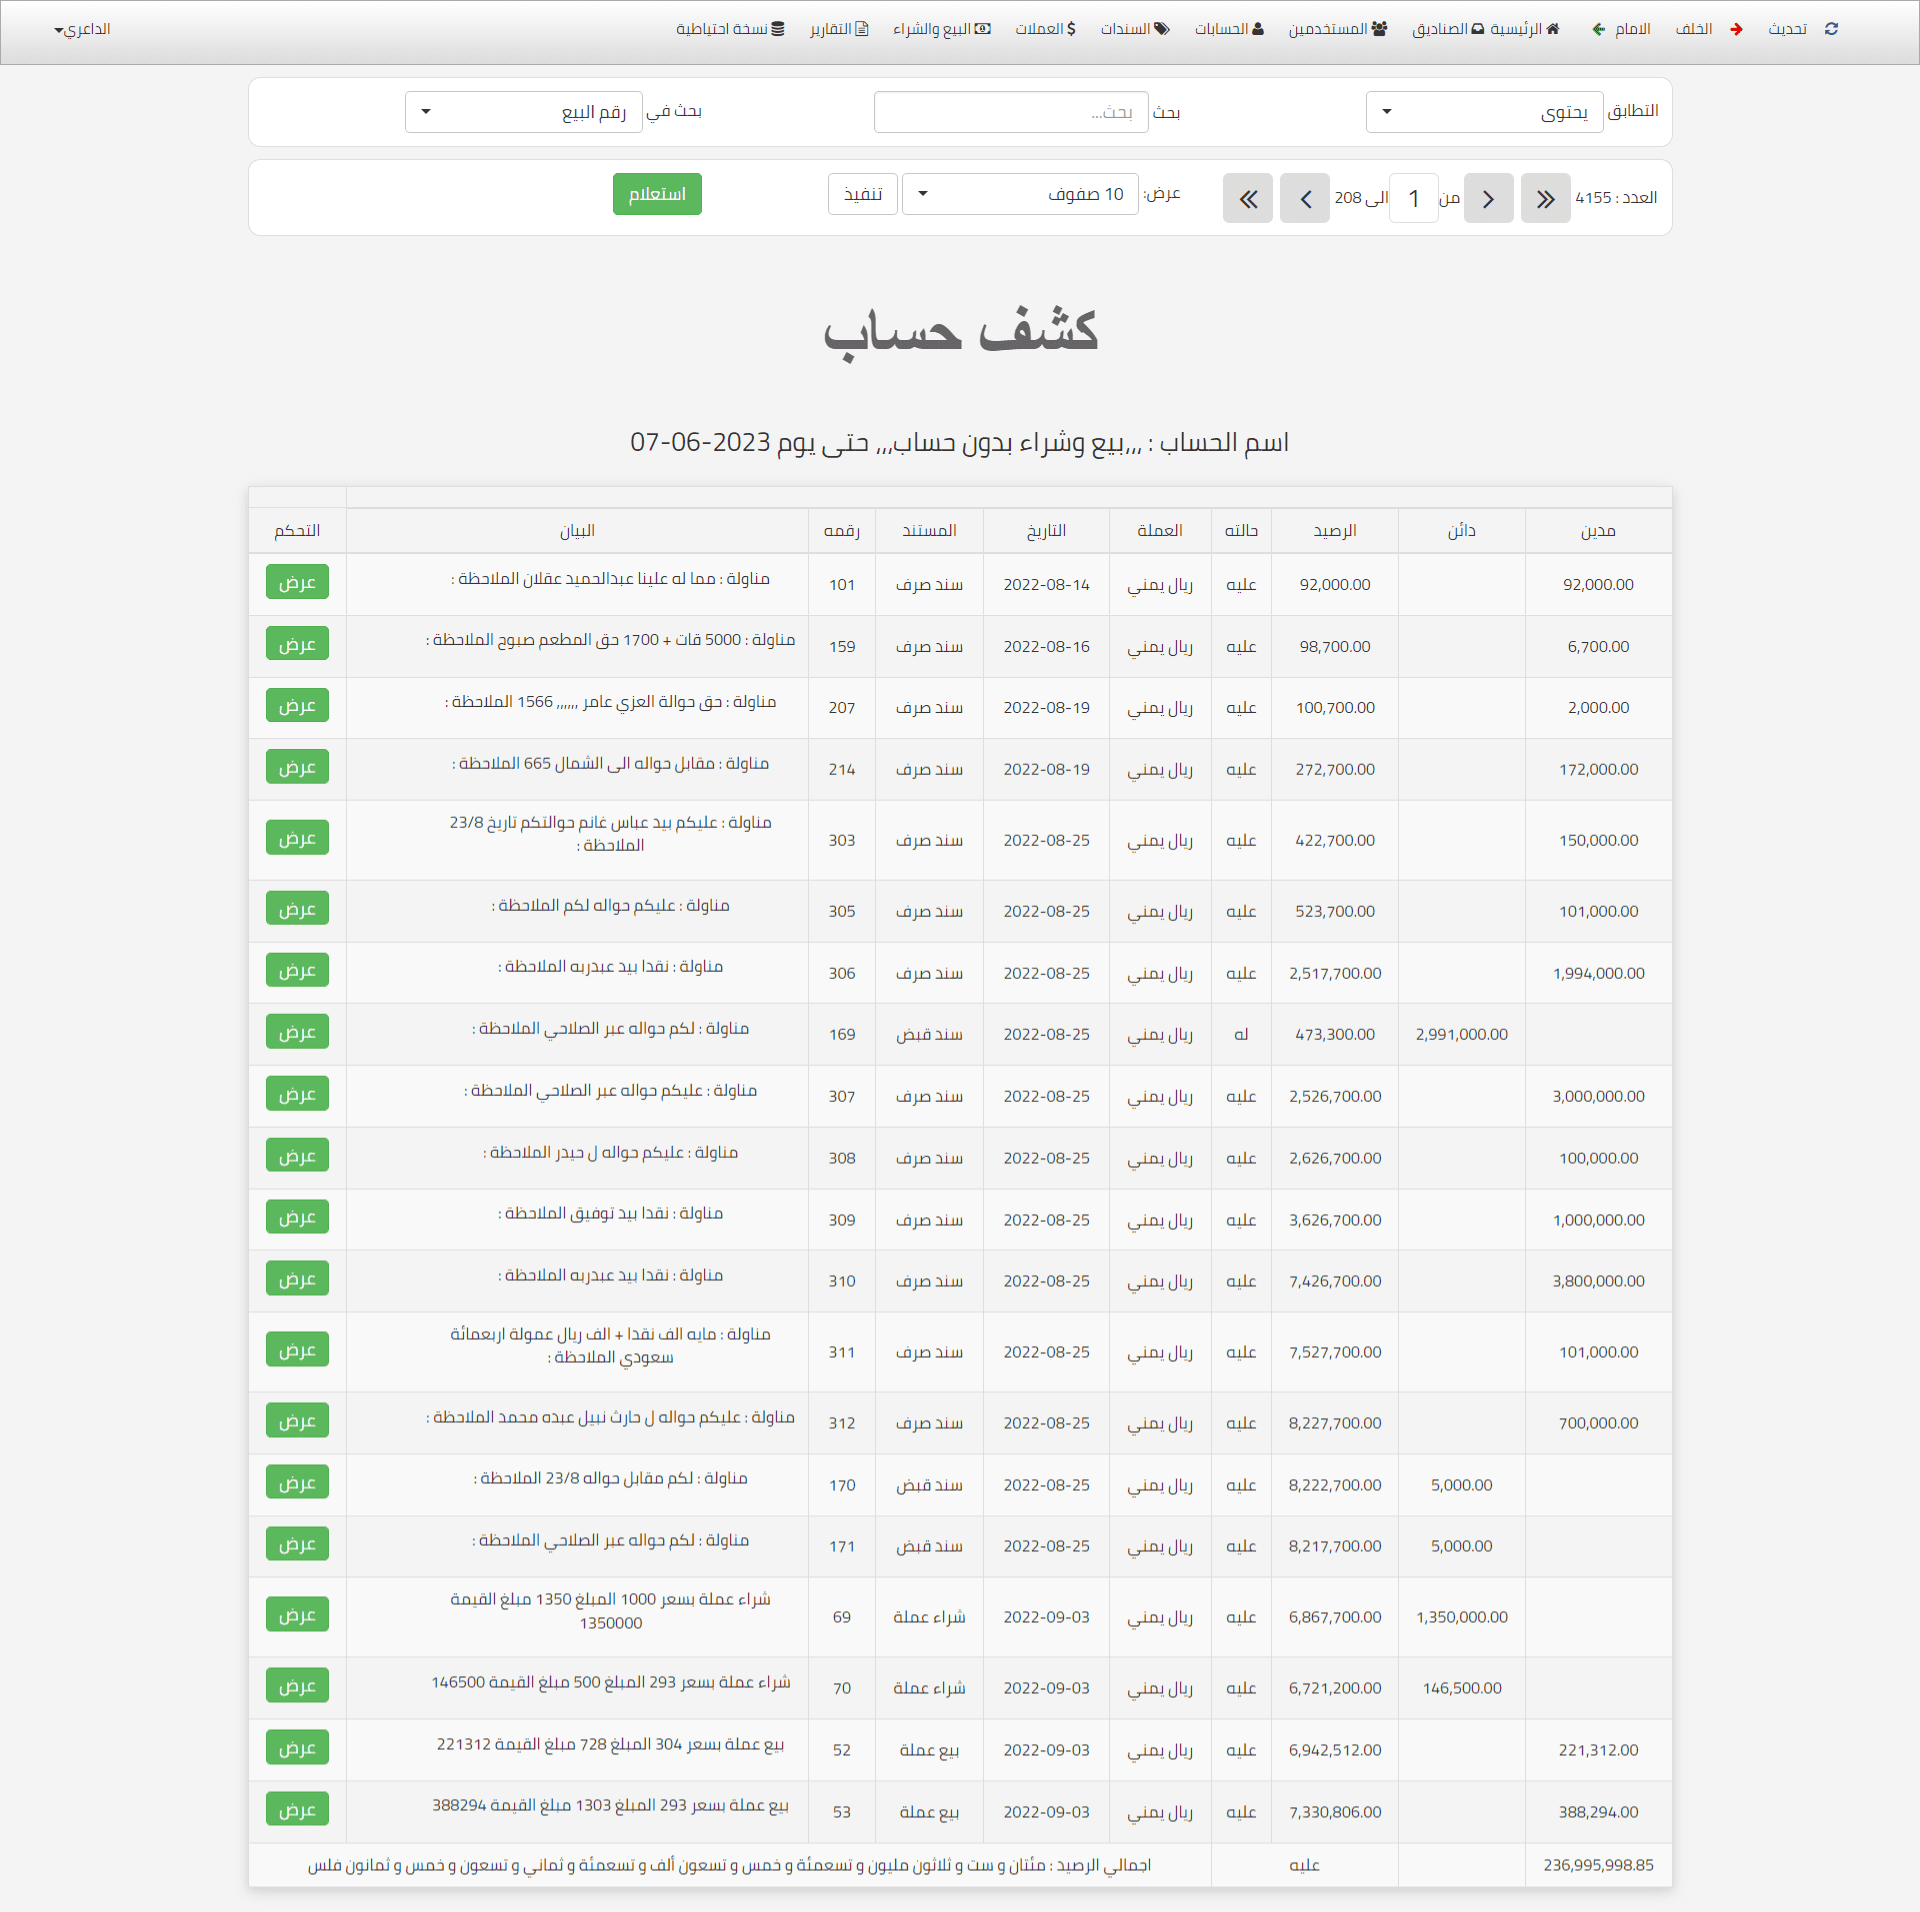Open the التطابق match type dropdown
Screen dimensions: 1920x1912
(x=1484, y=112)
